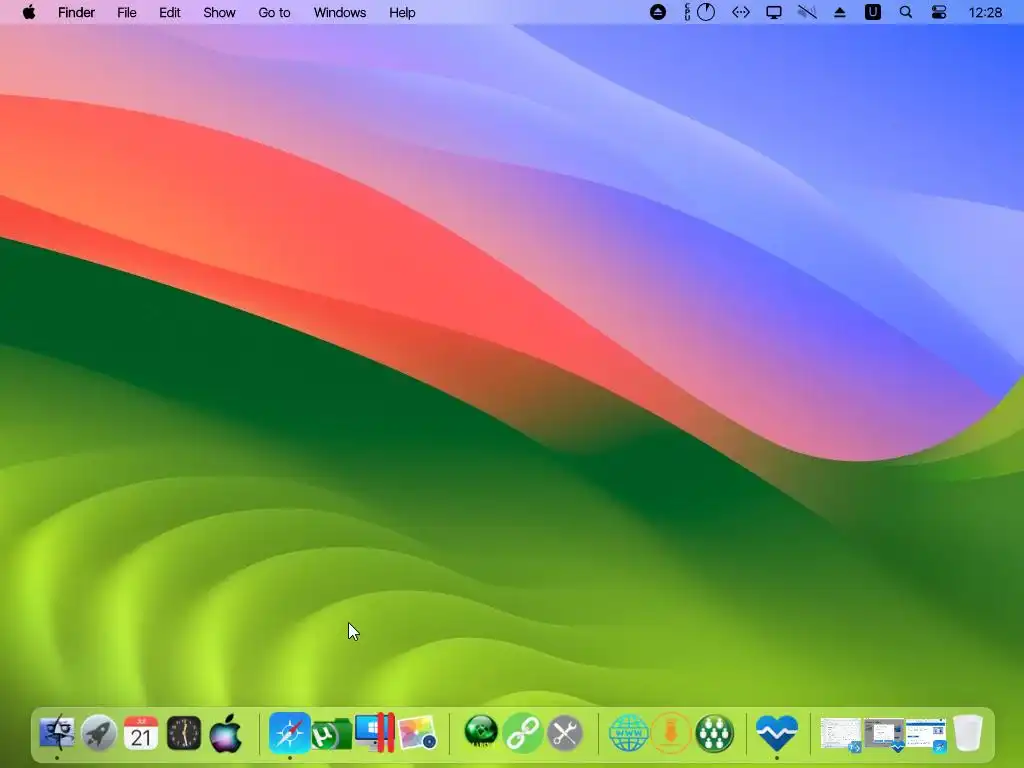Image resolution: width=1024 pixels, height=768 pixels.
Task: Open the black U icon in menu bar
Action: tap(872, 12)
